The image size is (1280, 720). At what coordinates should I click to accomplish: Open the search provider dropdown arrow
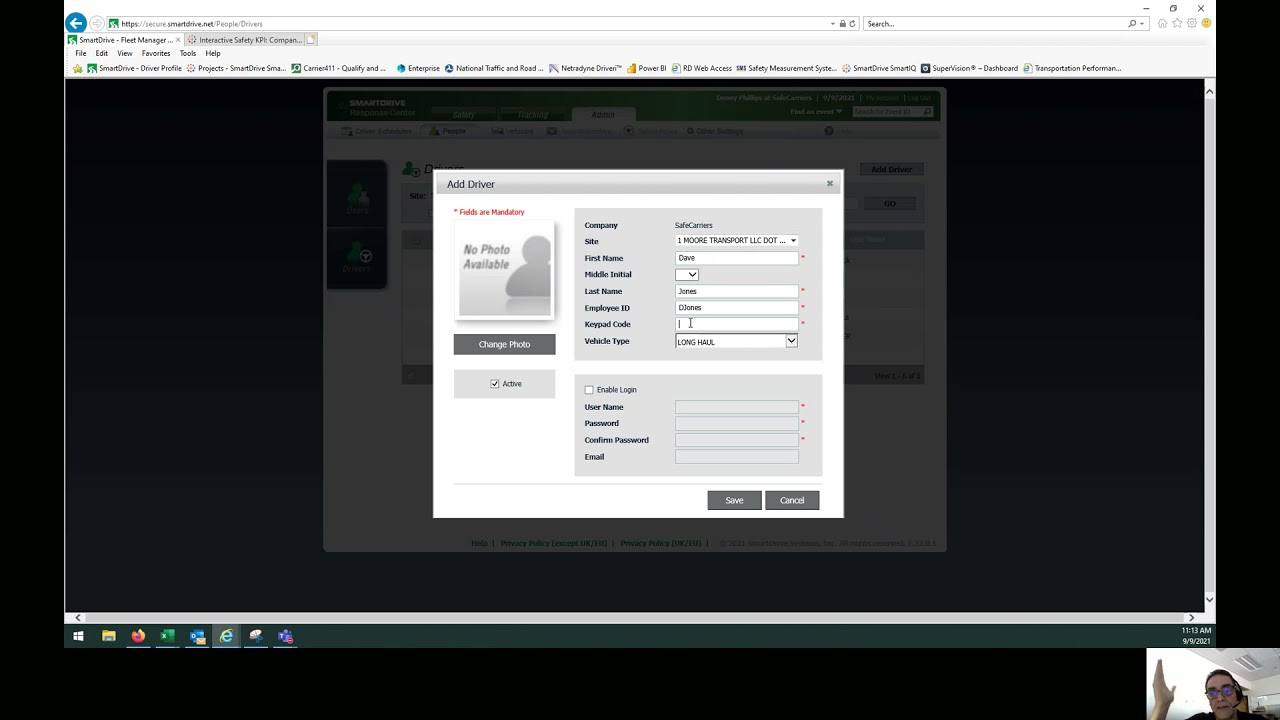pos(1142,23)
